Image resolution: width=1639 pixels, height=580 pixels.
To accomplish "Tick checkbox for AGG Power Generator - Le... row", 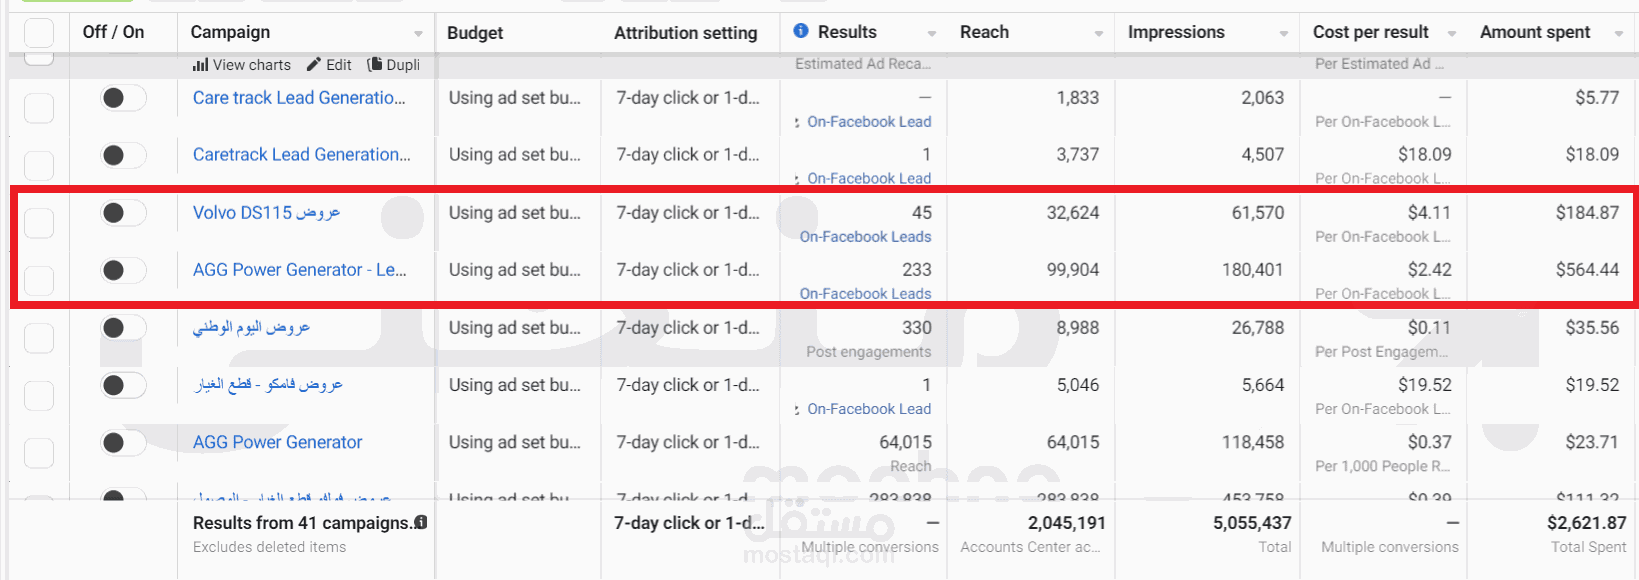I will tap(38, 280).
